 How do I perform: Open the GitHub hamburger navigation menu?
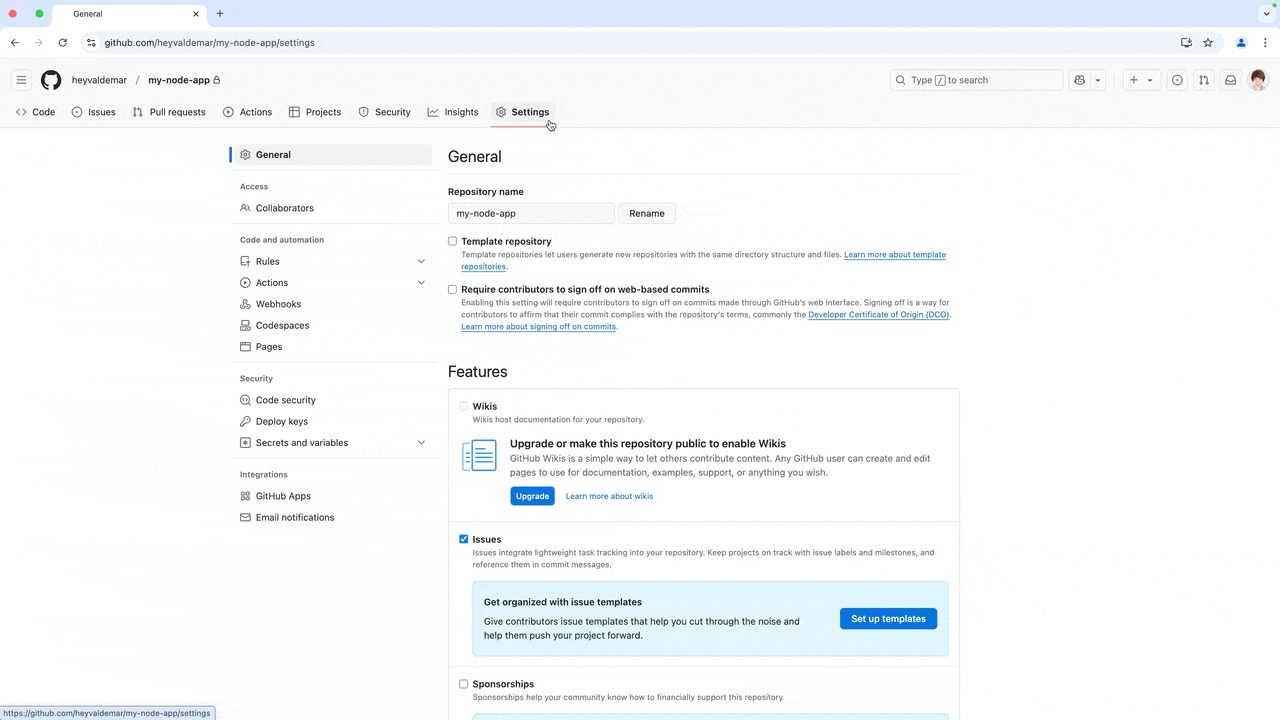[21, 80]
